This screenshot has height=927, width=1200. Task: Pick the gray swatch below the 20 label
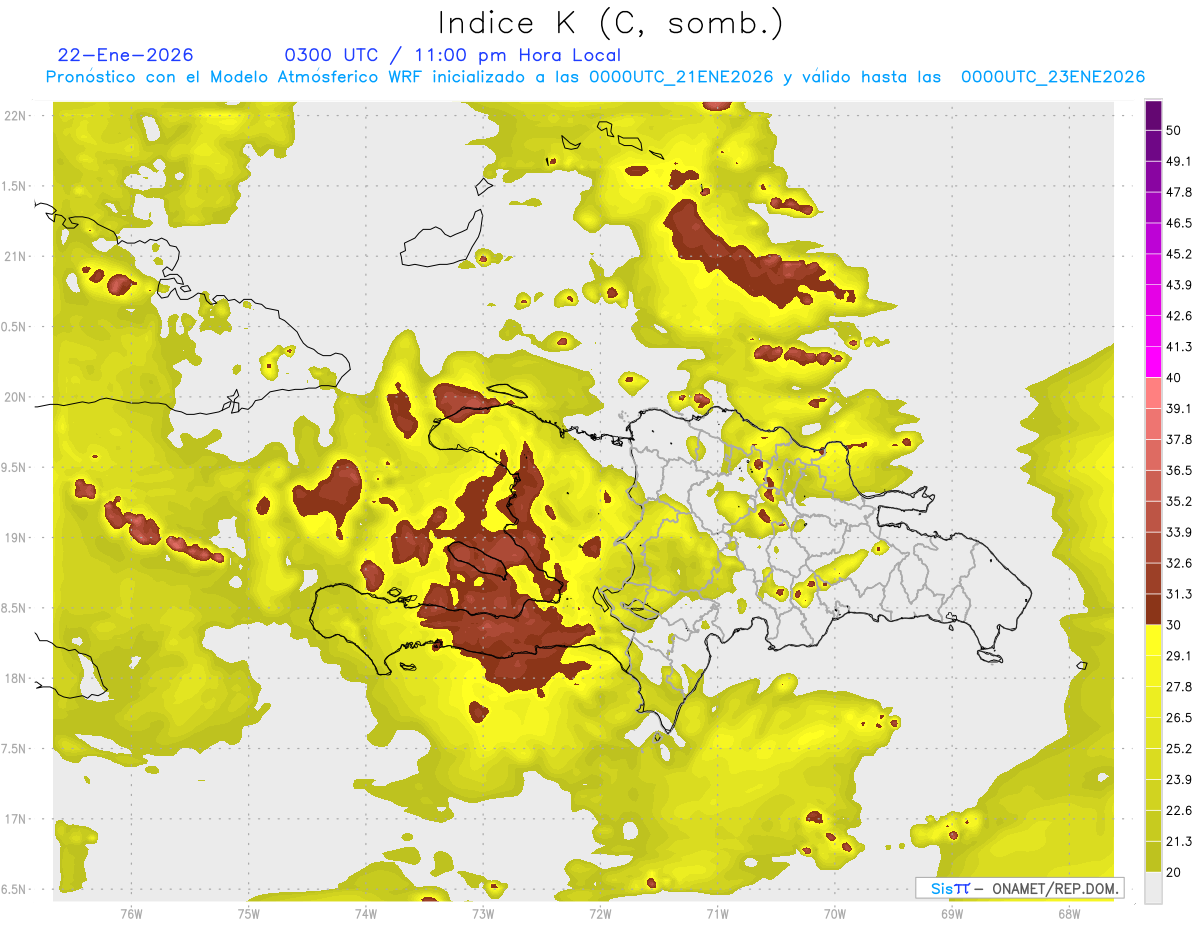coord(1153,888)
